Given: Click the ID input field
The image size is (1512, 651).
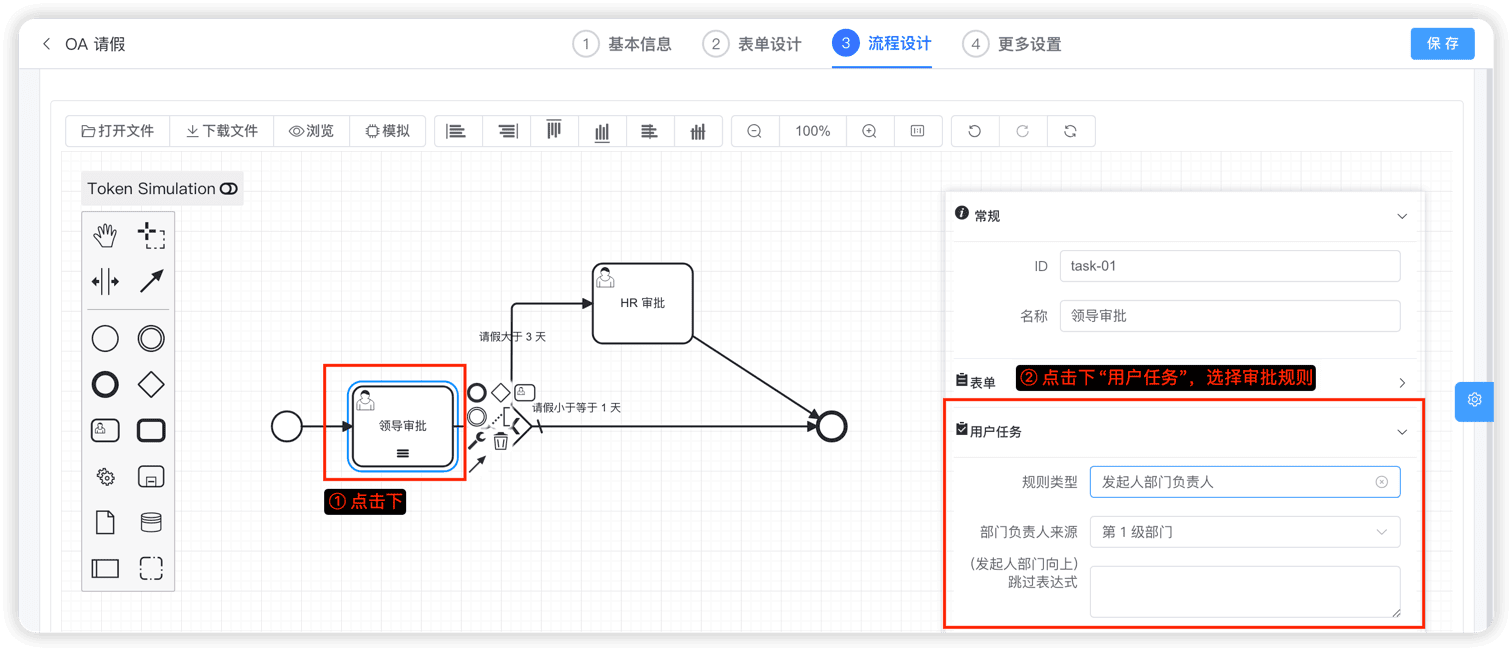Looking at the screenshot, I should pos(1230,266).
